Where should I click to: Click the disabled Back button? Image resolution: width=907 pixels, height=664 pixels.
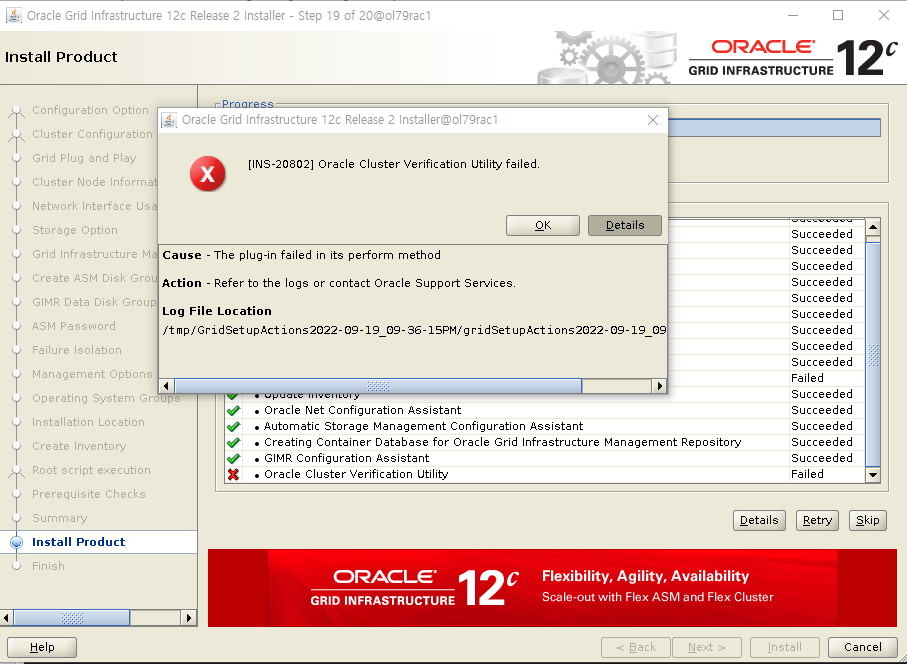coord(636,647)
